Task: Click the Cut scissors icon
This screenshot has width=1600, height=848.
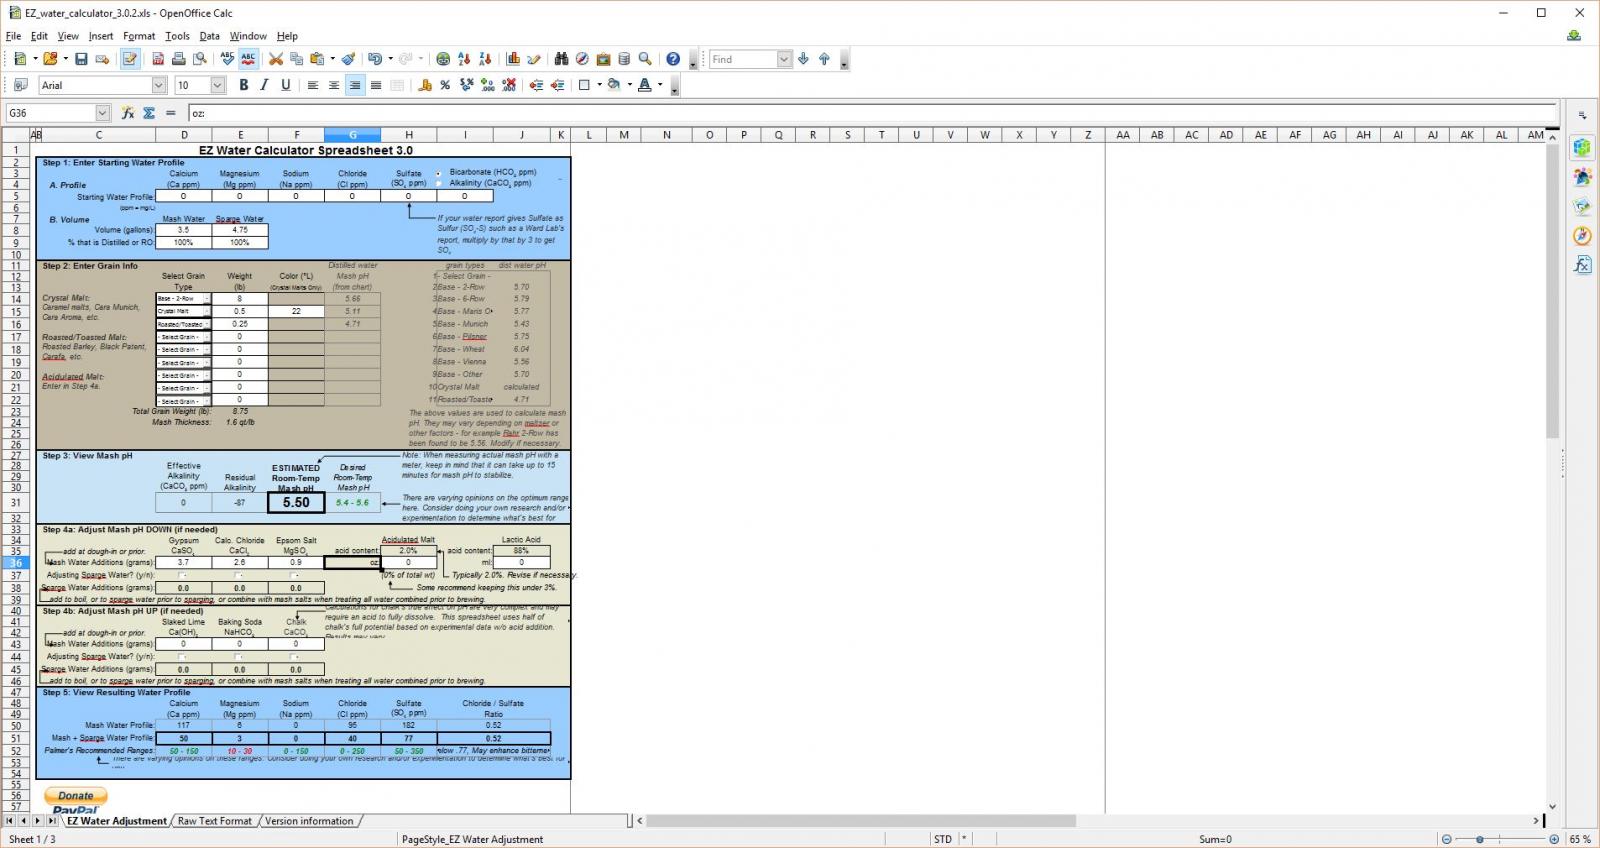Action: (276, 60)
